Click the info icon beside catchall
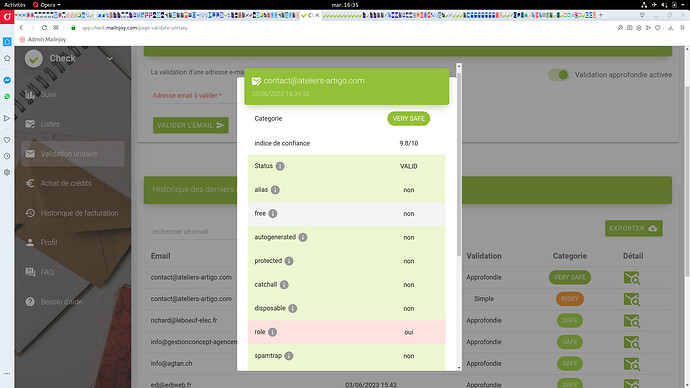Screen dimensions: 690x388 click(x=284, y=285)
